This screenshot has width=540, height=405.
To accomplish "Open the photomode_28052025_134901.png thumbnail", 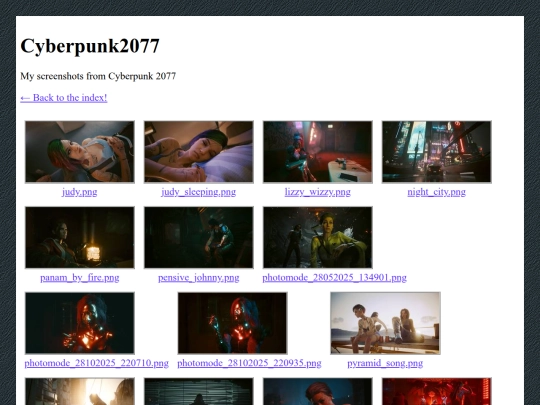I will (318, 237).
